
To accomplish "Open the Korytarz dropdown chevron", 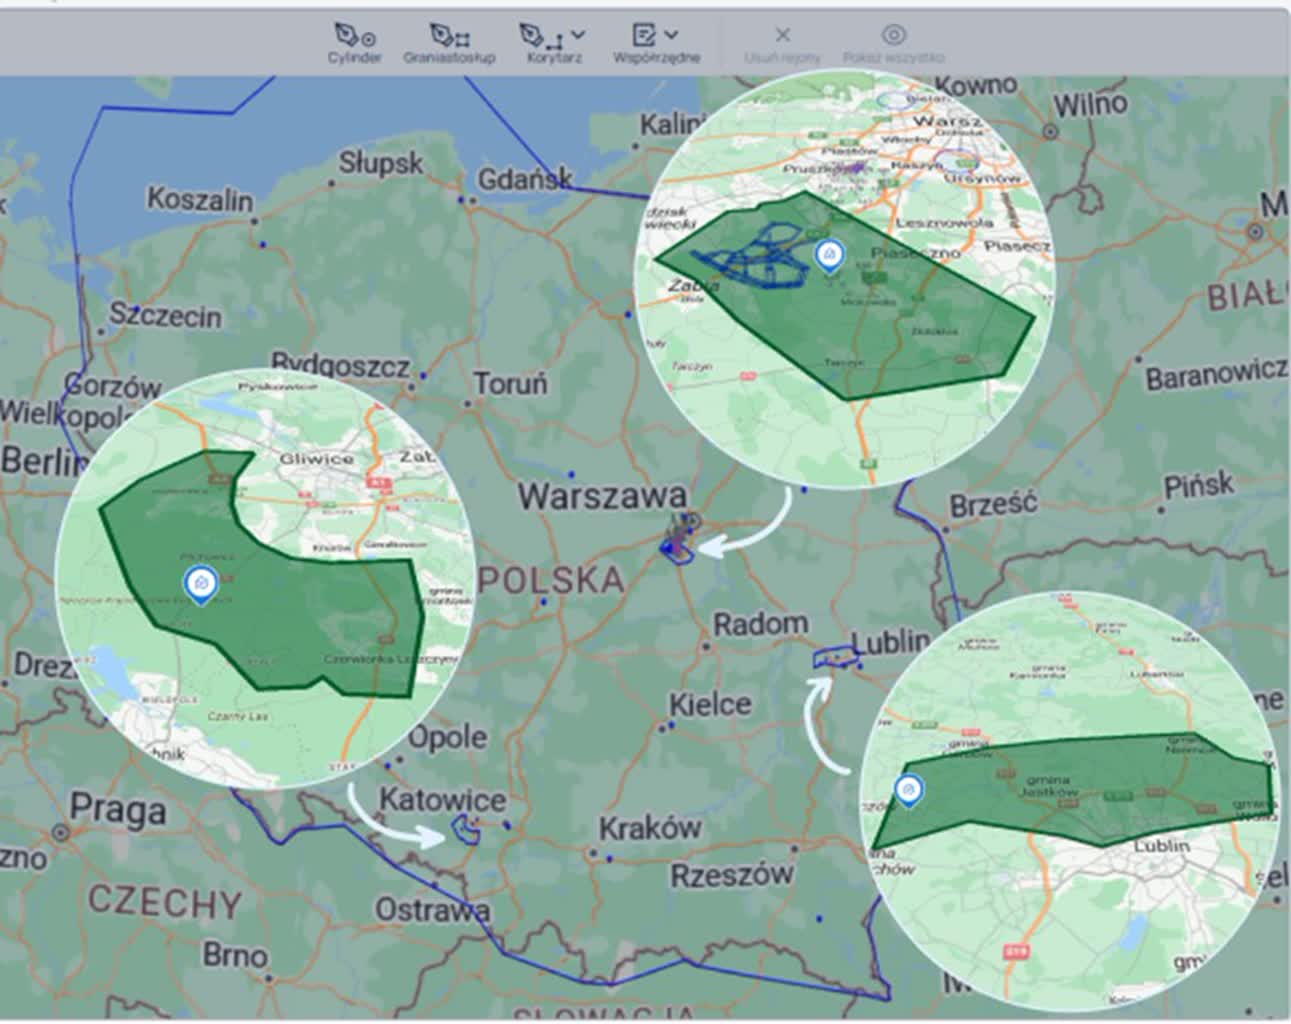I will (x=576, y=32).
